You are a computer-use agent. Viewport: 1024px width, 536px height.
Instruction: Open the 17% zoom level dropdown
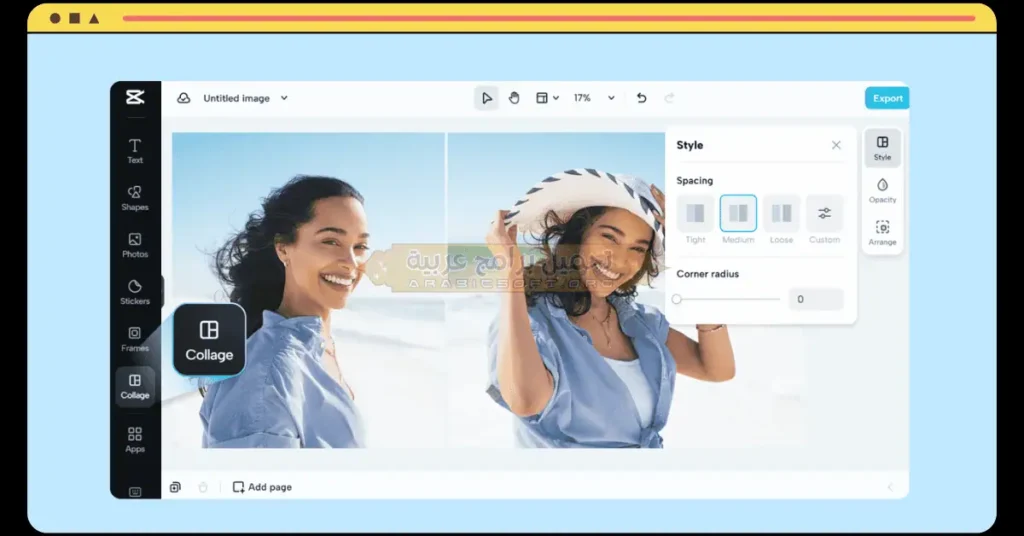click(x=611, y=98)
